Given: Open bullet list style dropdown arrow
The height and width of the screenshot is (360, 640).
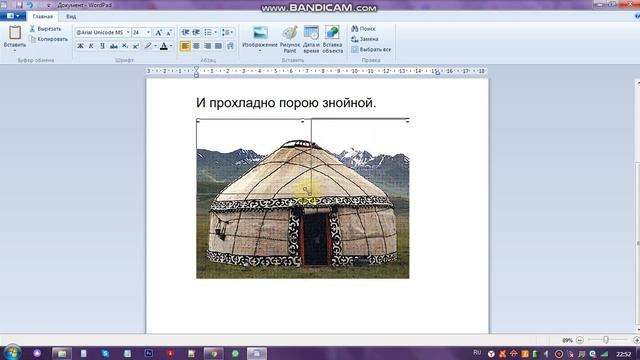Looking at the screenshot, I should 216,32.
